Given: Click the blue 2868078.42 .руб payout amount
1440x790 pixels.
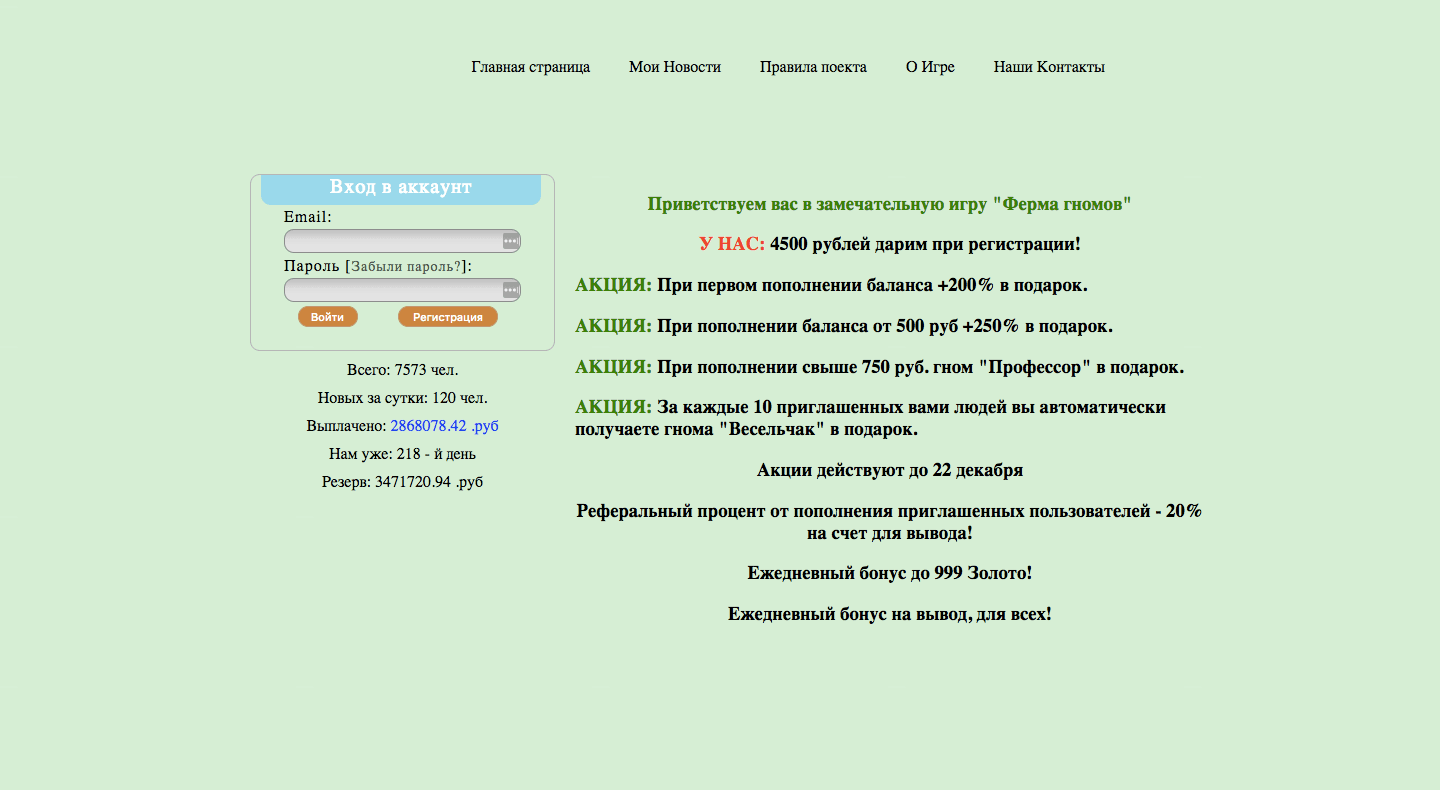Looking at the screenshot, I should [x=444, y=426].
